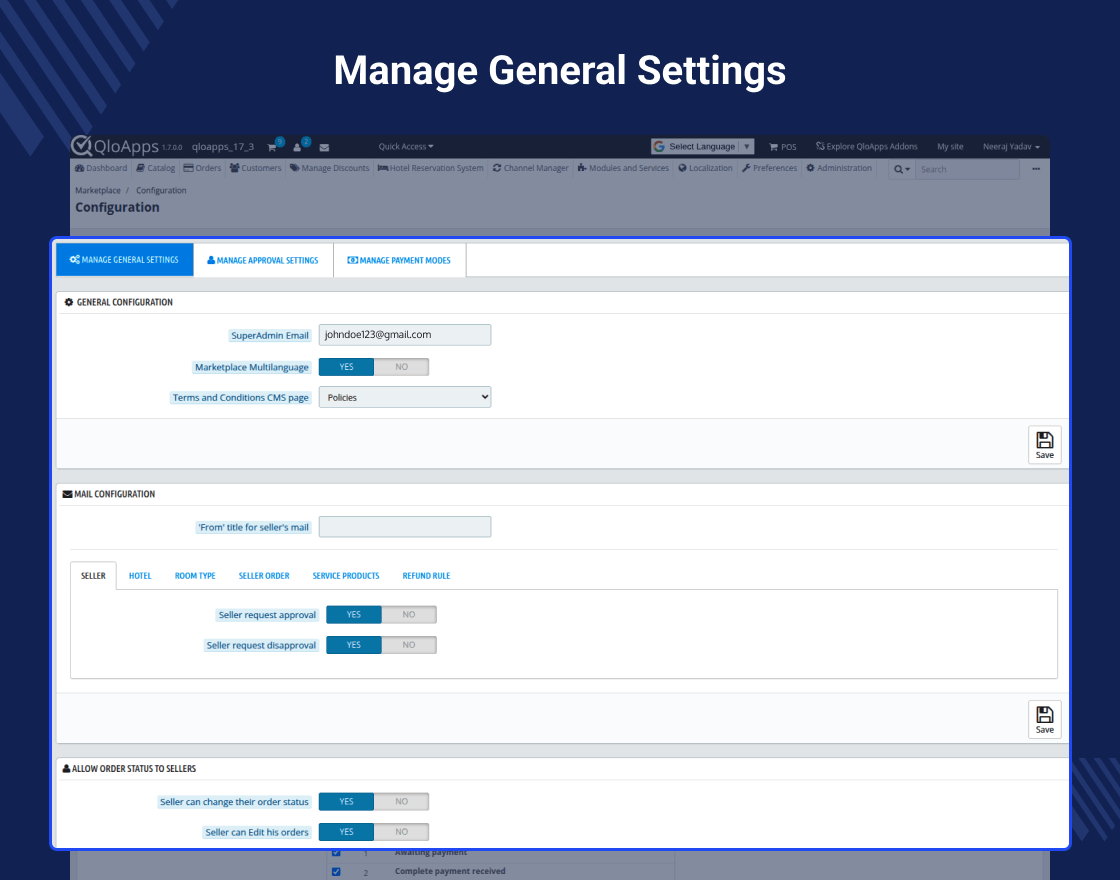Open the Localization menu
This screenshot has width=1120, height=880.
706,169
